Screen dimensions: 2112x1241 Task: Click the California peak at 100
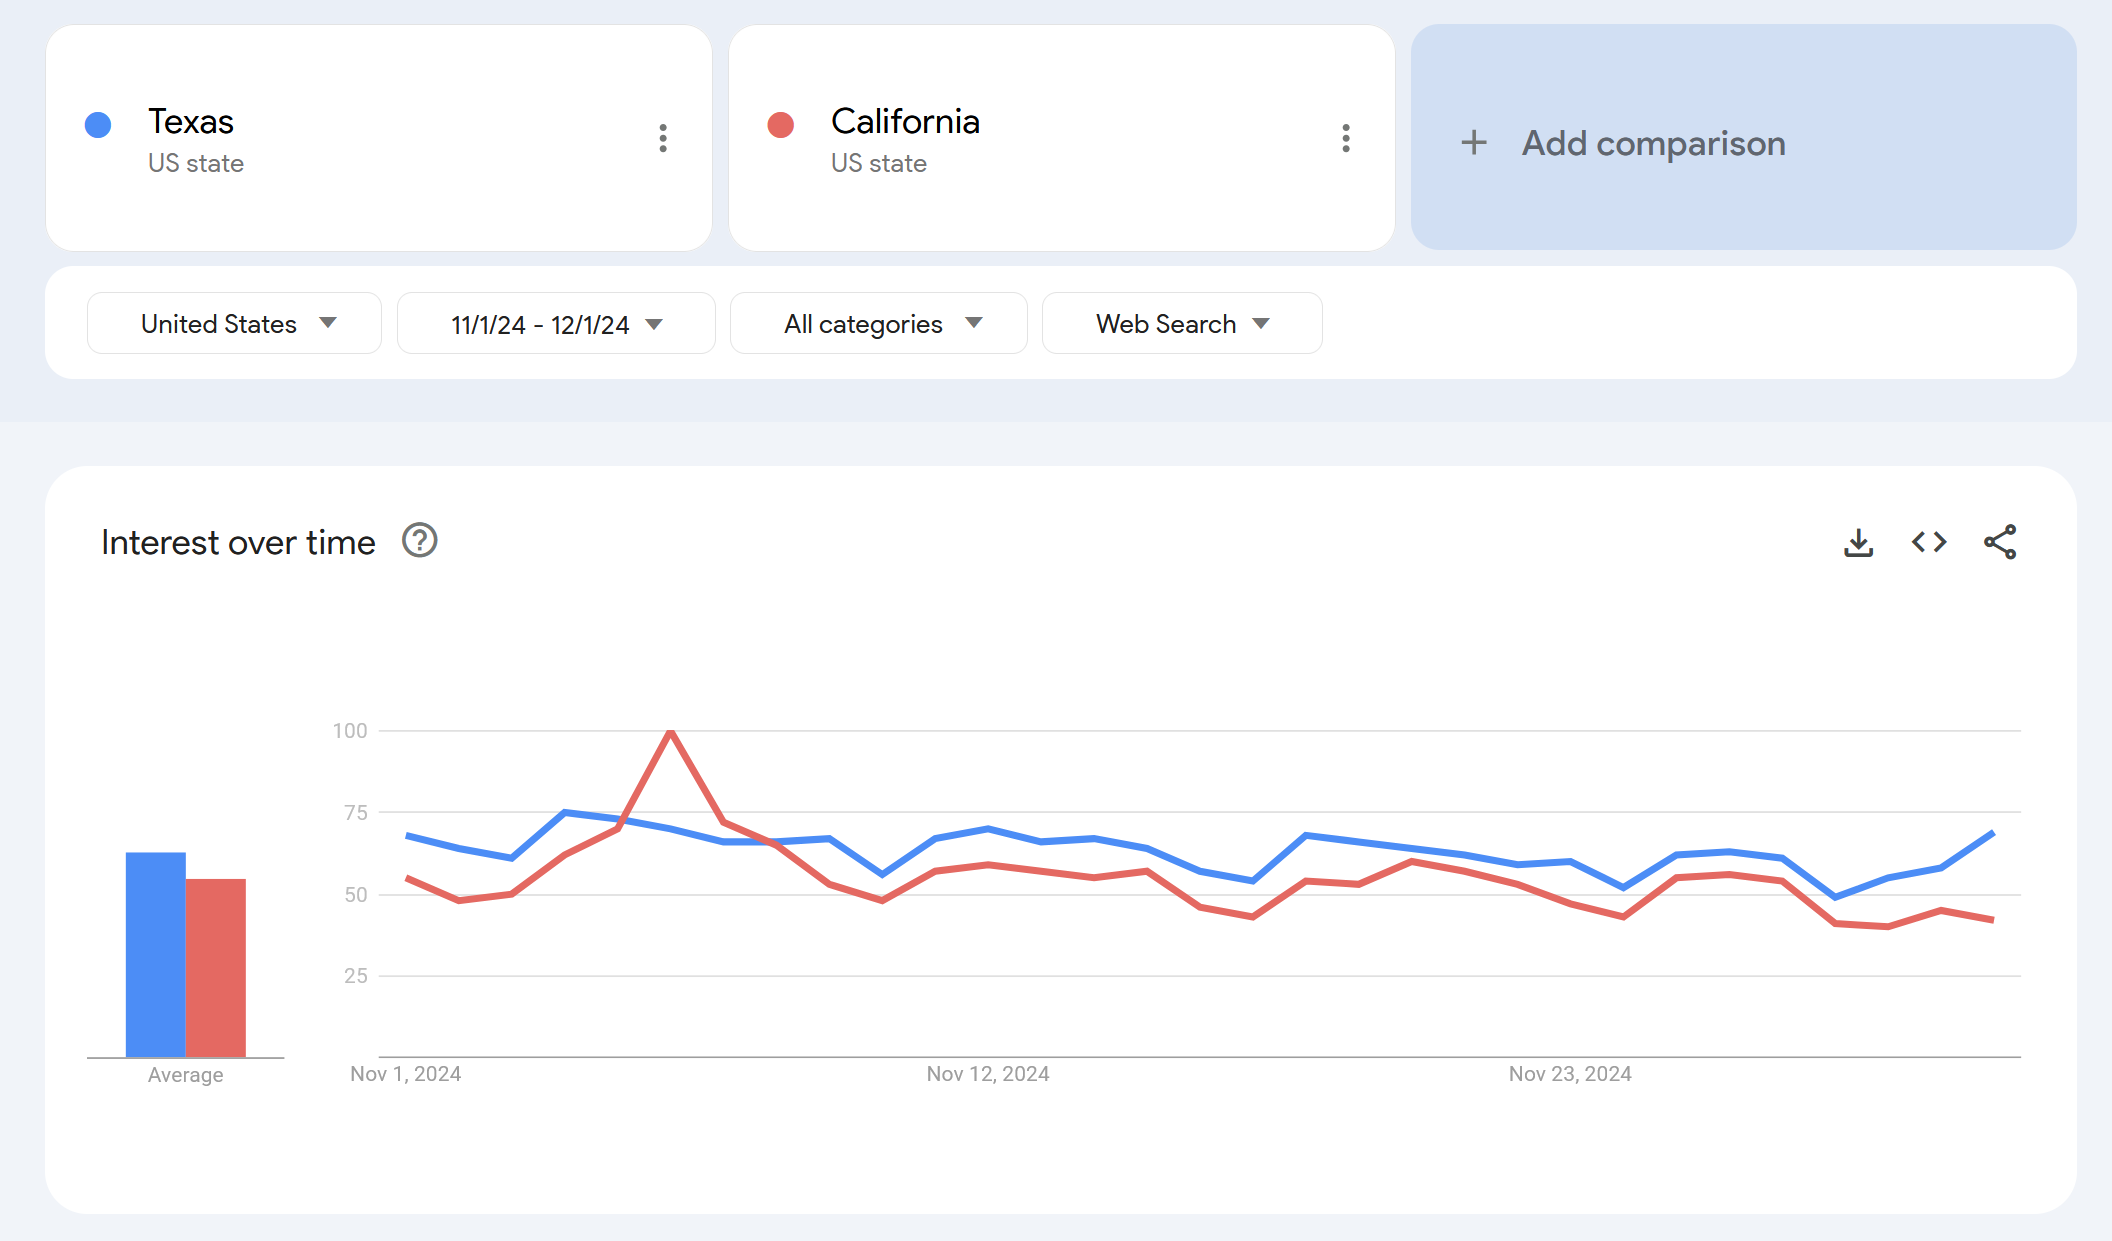point(671,732)
